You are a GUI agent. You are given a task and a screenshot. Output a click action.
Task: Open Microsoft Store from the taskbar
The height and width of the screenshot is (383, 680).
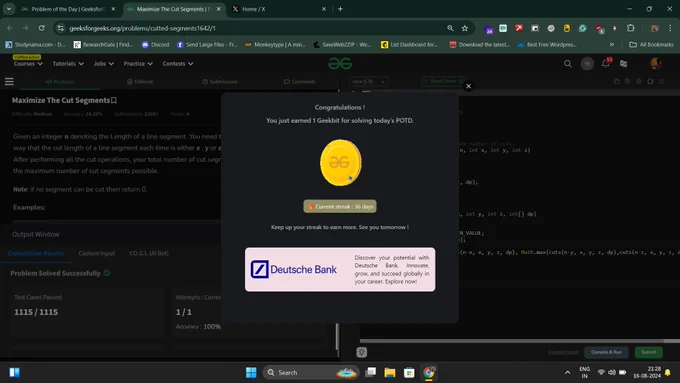[409, 373]
